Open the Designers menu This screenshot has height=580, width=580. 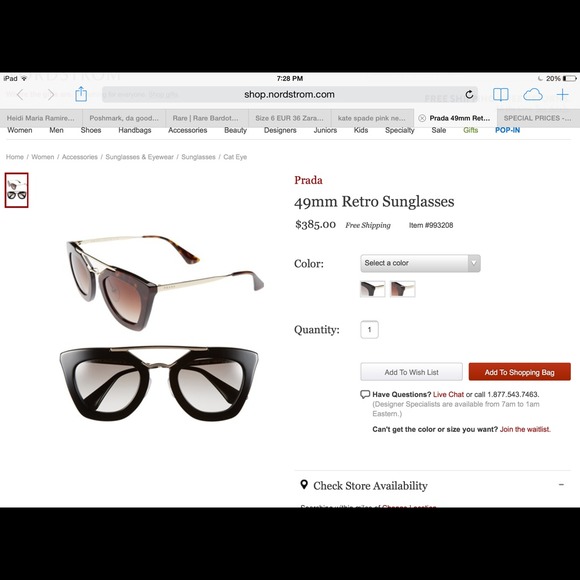pos(280,130)
